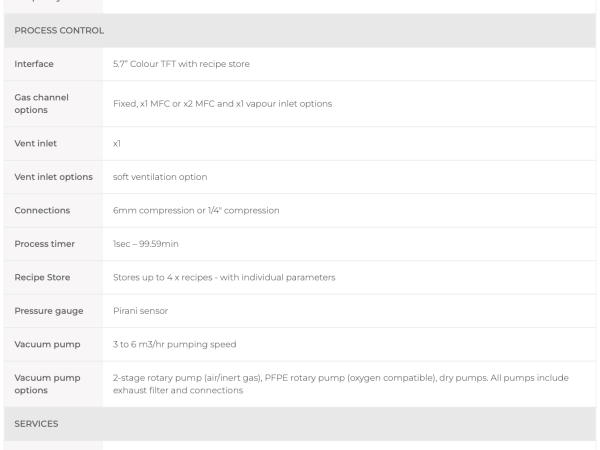Select the Vacuum pump options label

click(47, 384)
